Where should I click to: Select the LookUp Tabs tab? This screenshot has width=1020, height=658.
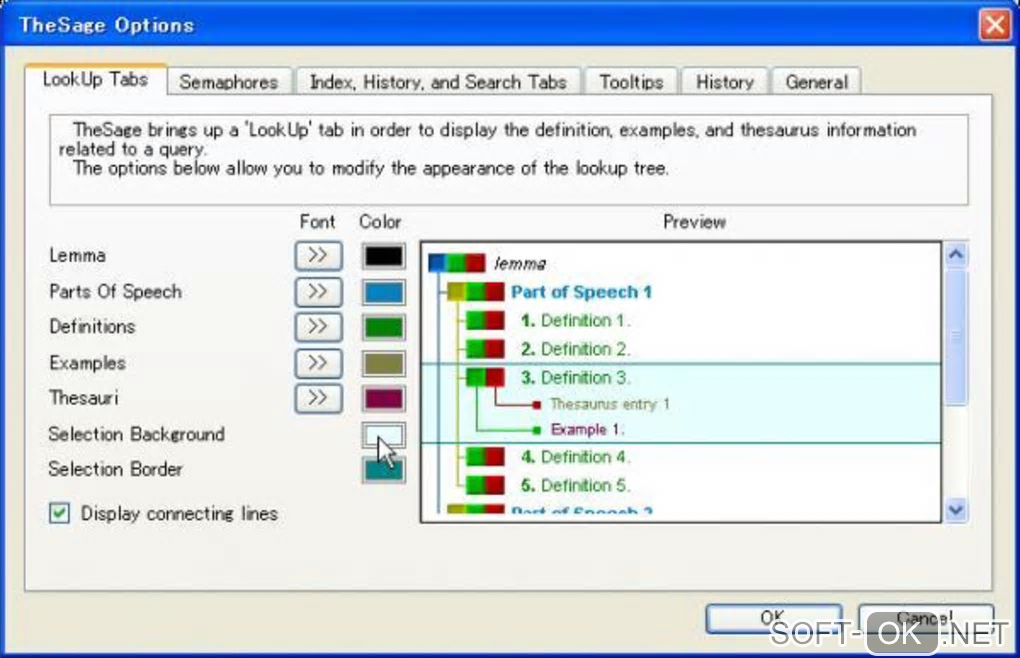click(x=96, y=79)
